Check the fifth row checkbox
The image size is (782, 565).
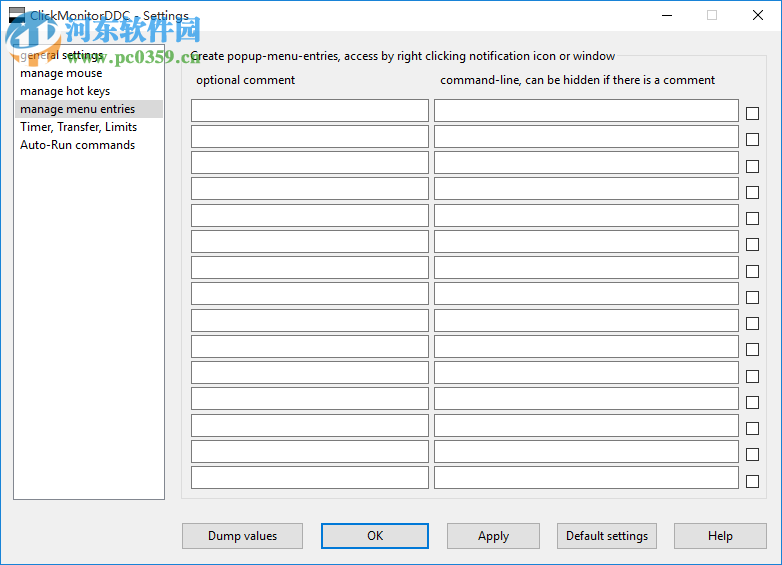[753, 218]
